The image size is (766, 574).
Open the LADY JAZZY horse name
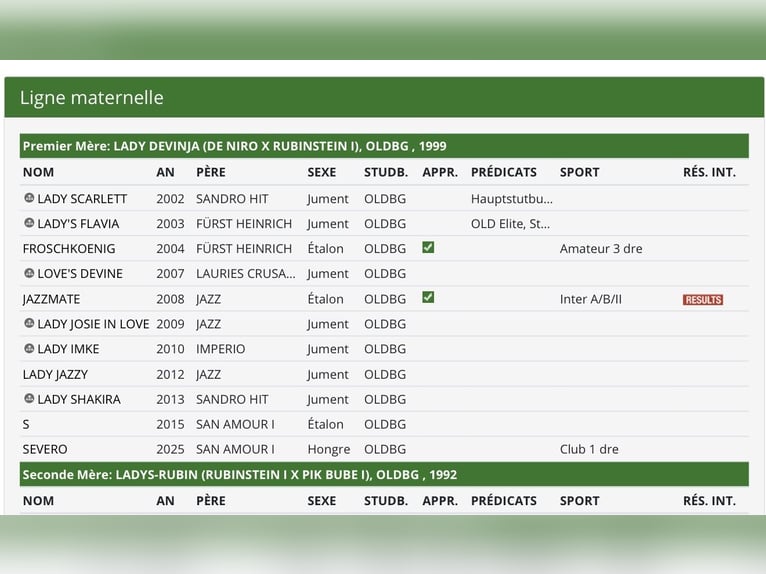pyautogui.click(x=55, y=375)
